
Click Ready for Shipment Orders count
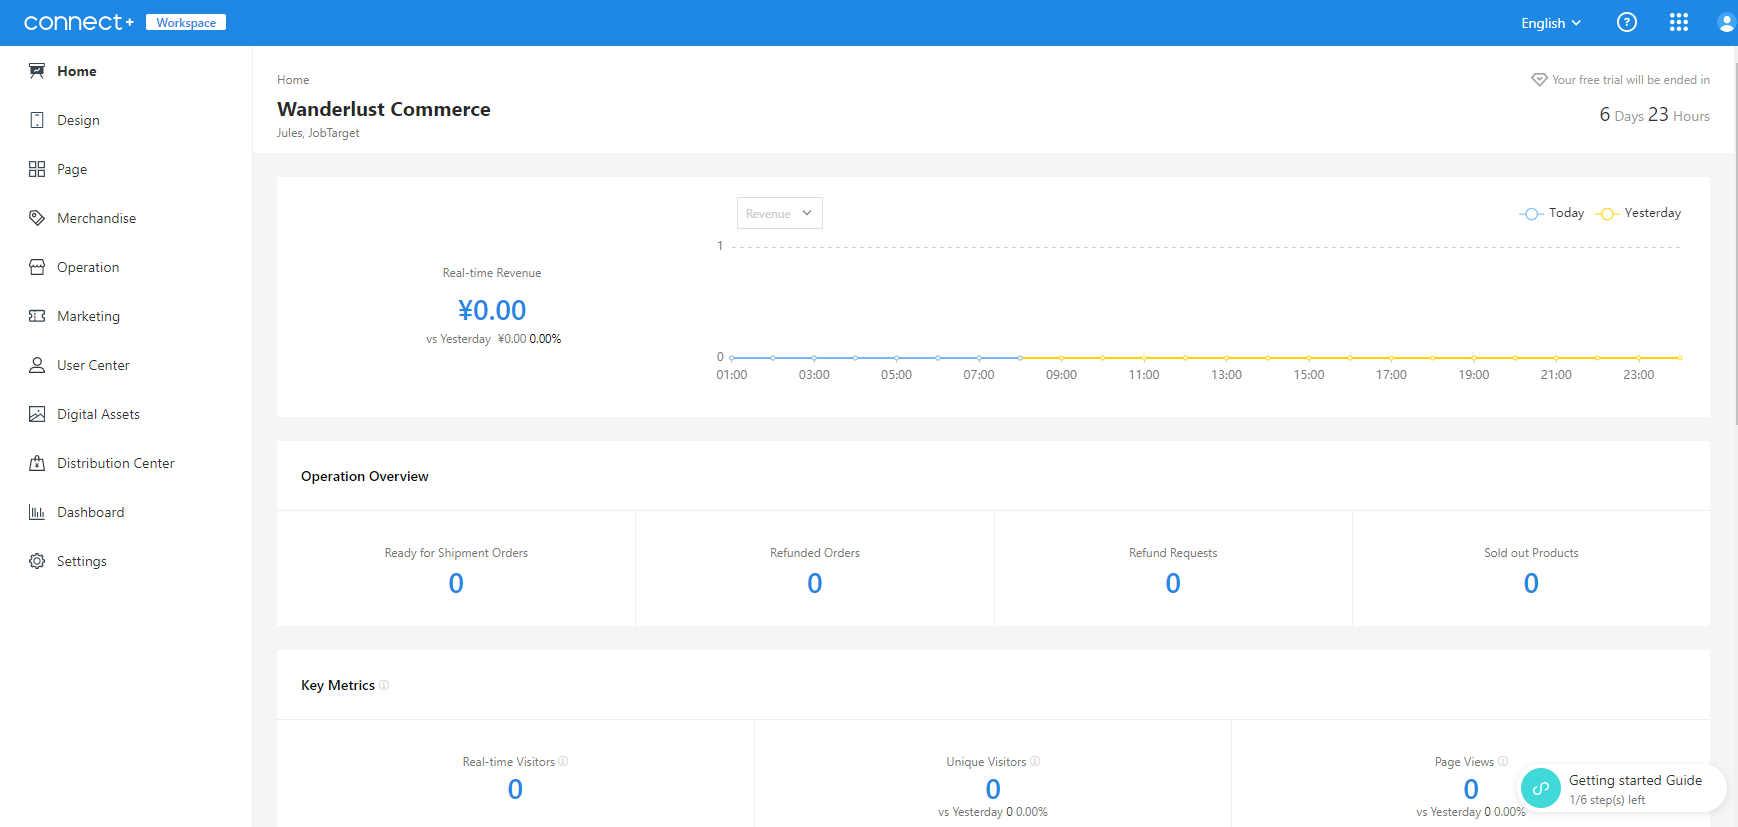coord(456,583)
